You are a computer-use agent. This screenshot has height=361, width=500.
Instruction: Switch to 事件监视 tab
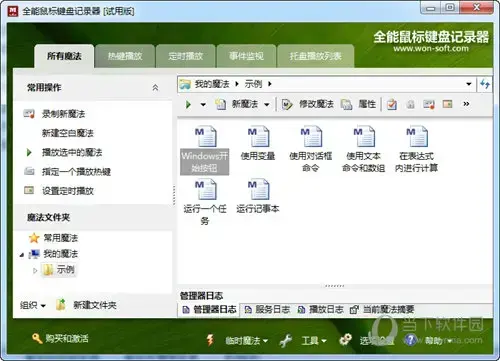246,56
